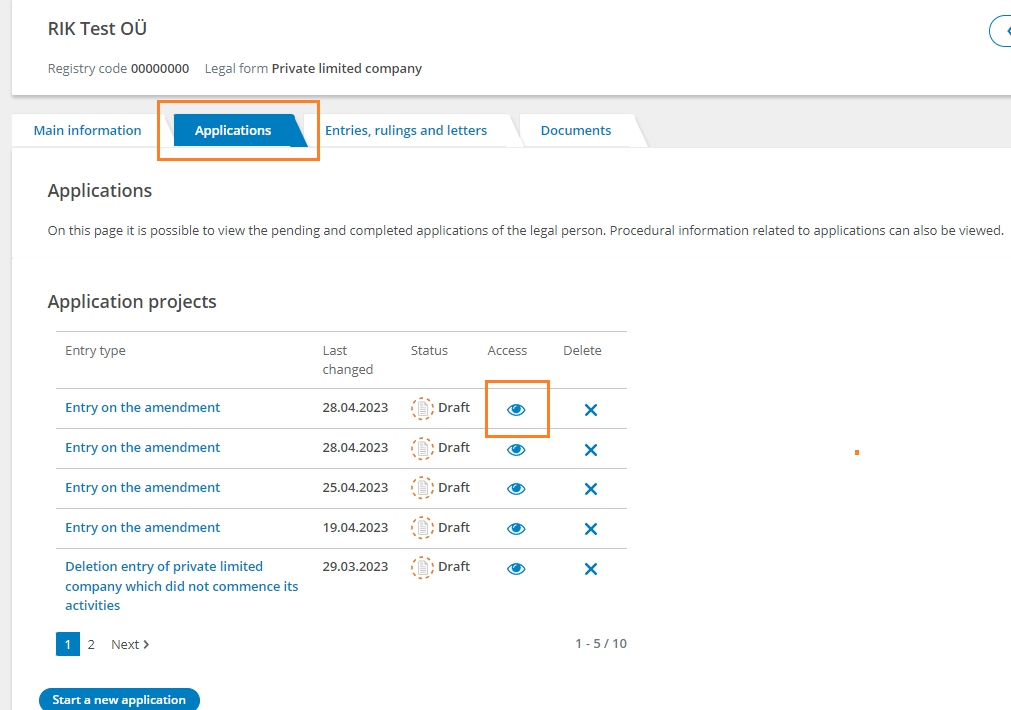
Task: Click the 'Application projects' heading
Action: [132, 302]
